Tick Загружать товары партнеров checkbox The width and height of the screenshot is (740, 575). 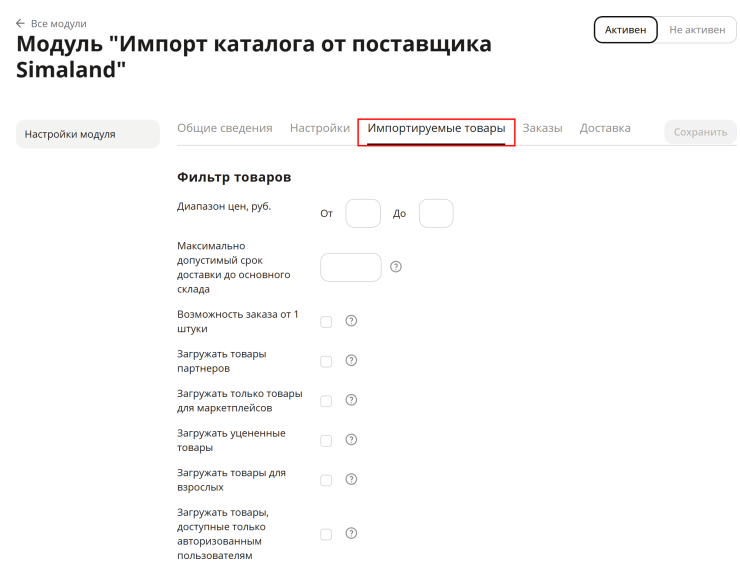click(326, 362)
